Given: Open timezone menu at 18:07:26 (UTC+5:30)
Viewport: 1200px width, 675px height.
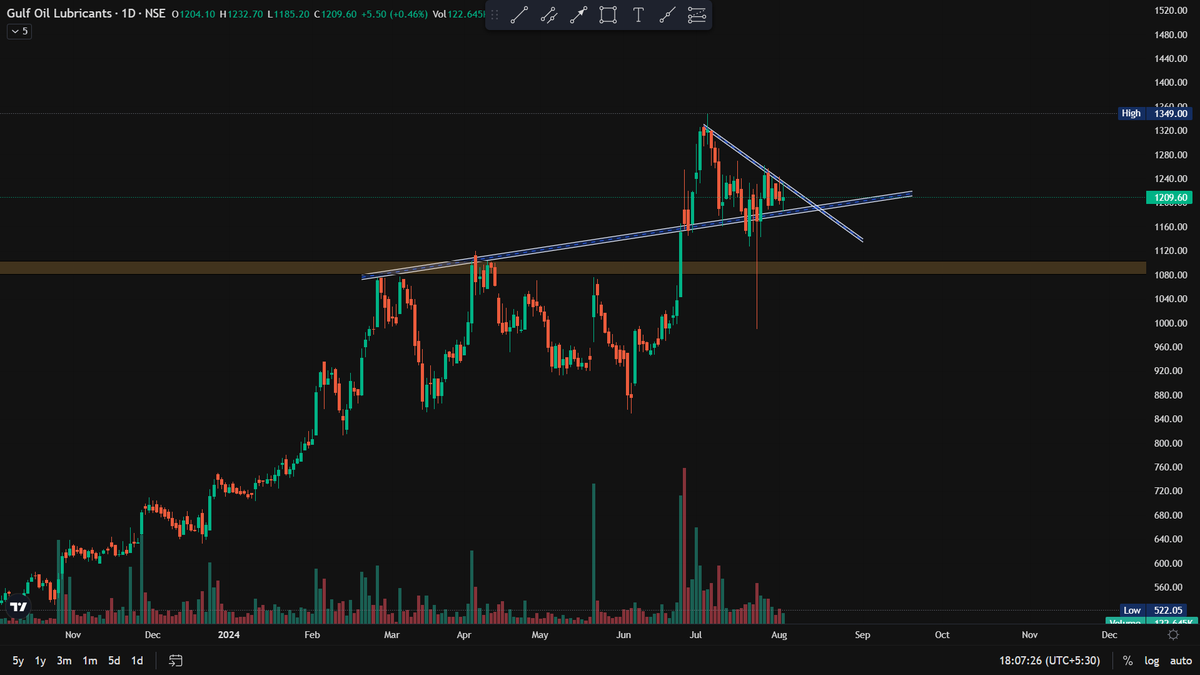Looking at the screenshot, I should click(1049, 661).
